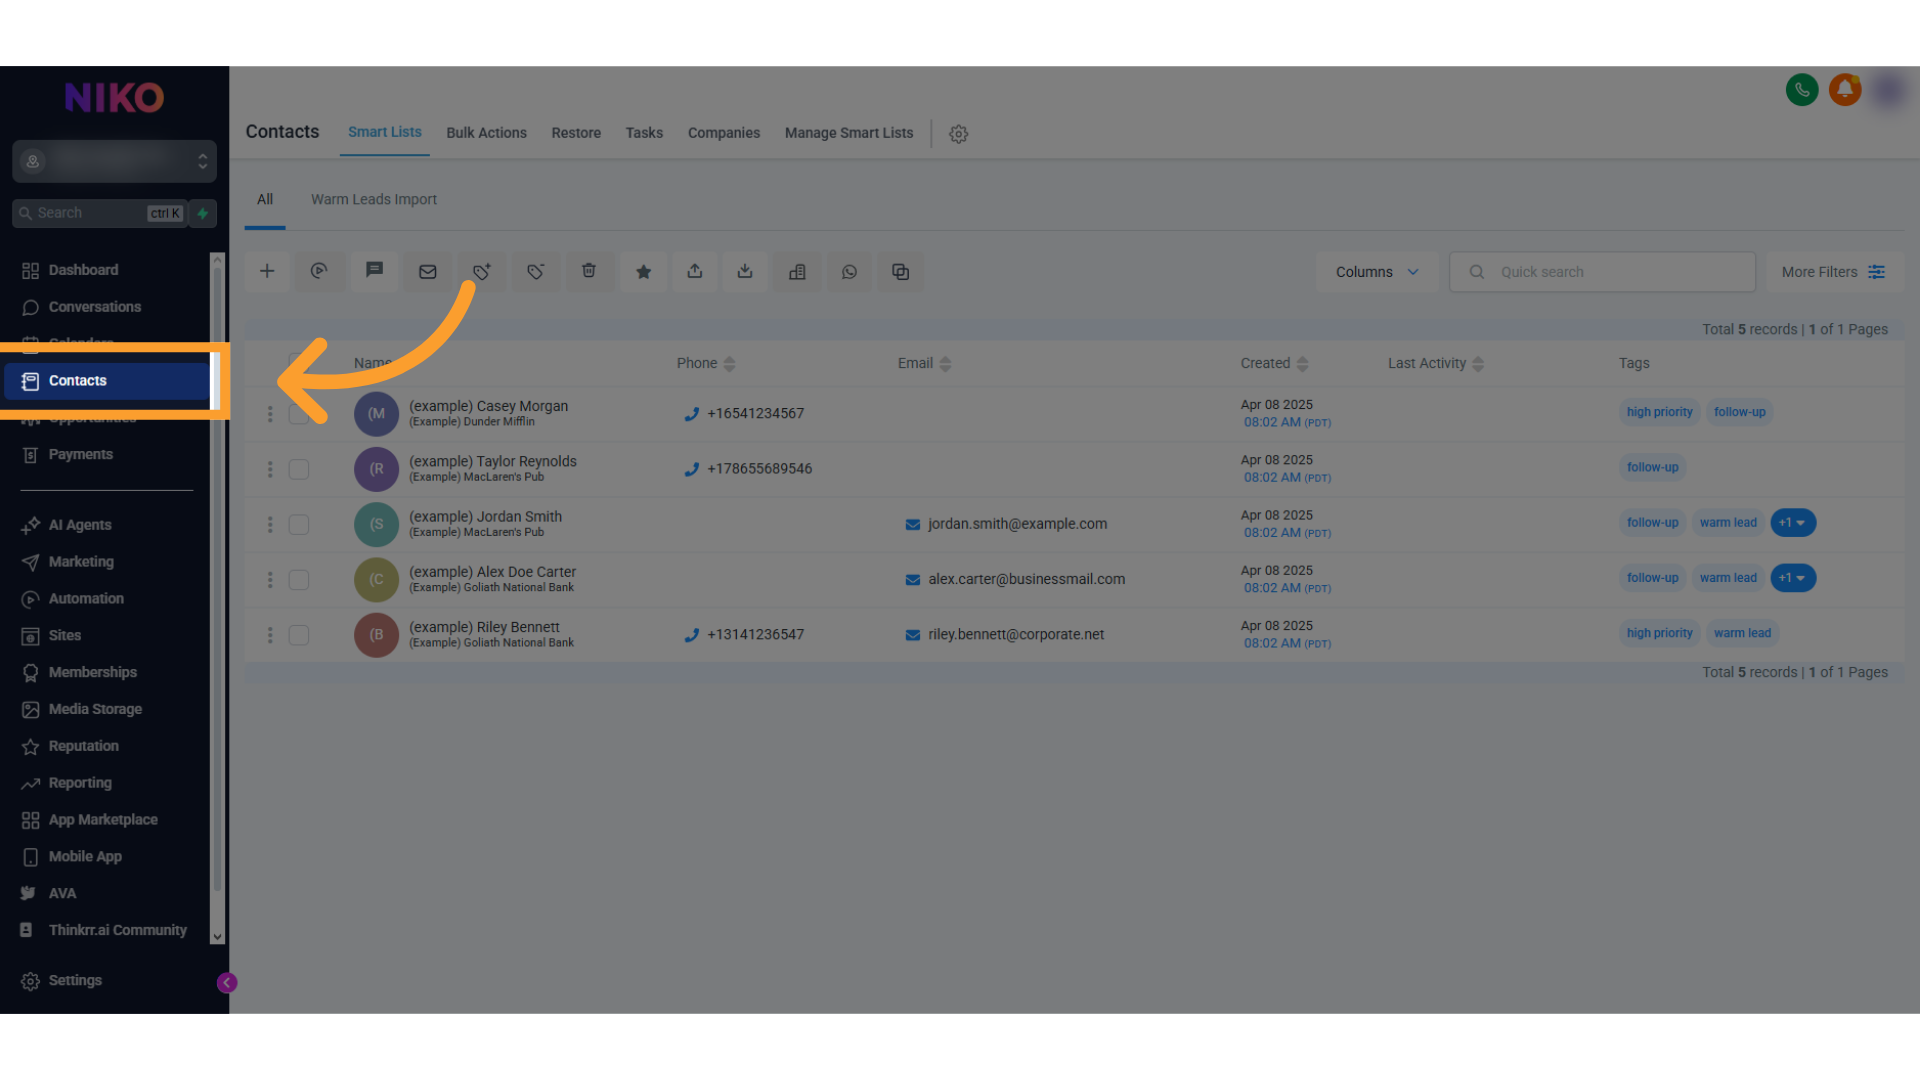Tick the Riley Bennett row checkbox

pos(299,635)
